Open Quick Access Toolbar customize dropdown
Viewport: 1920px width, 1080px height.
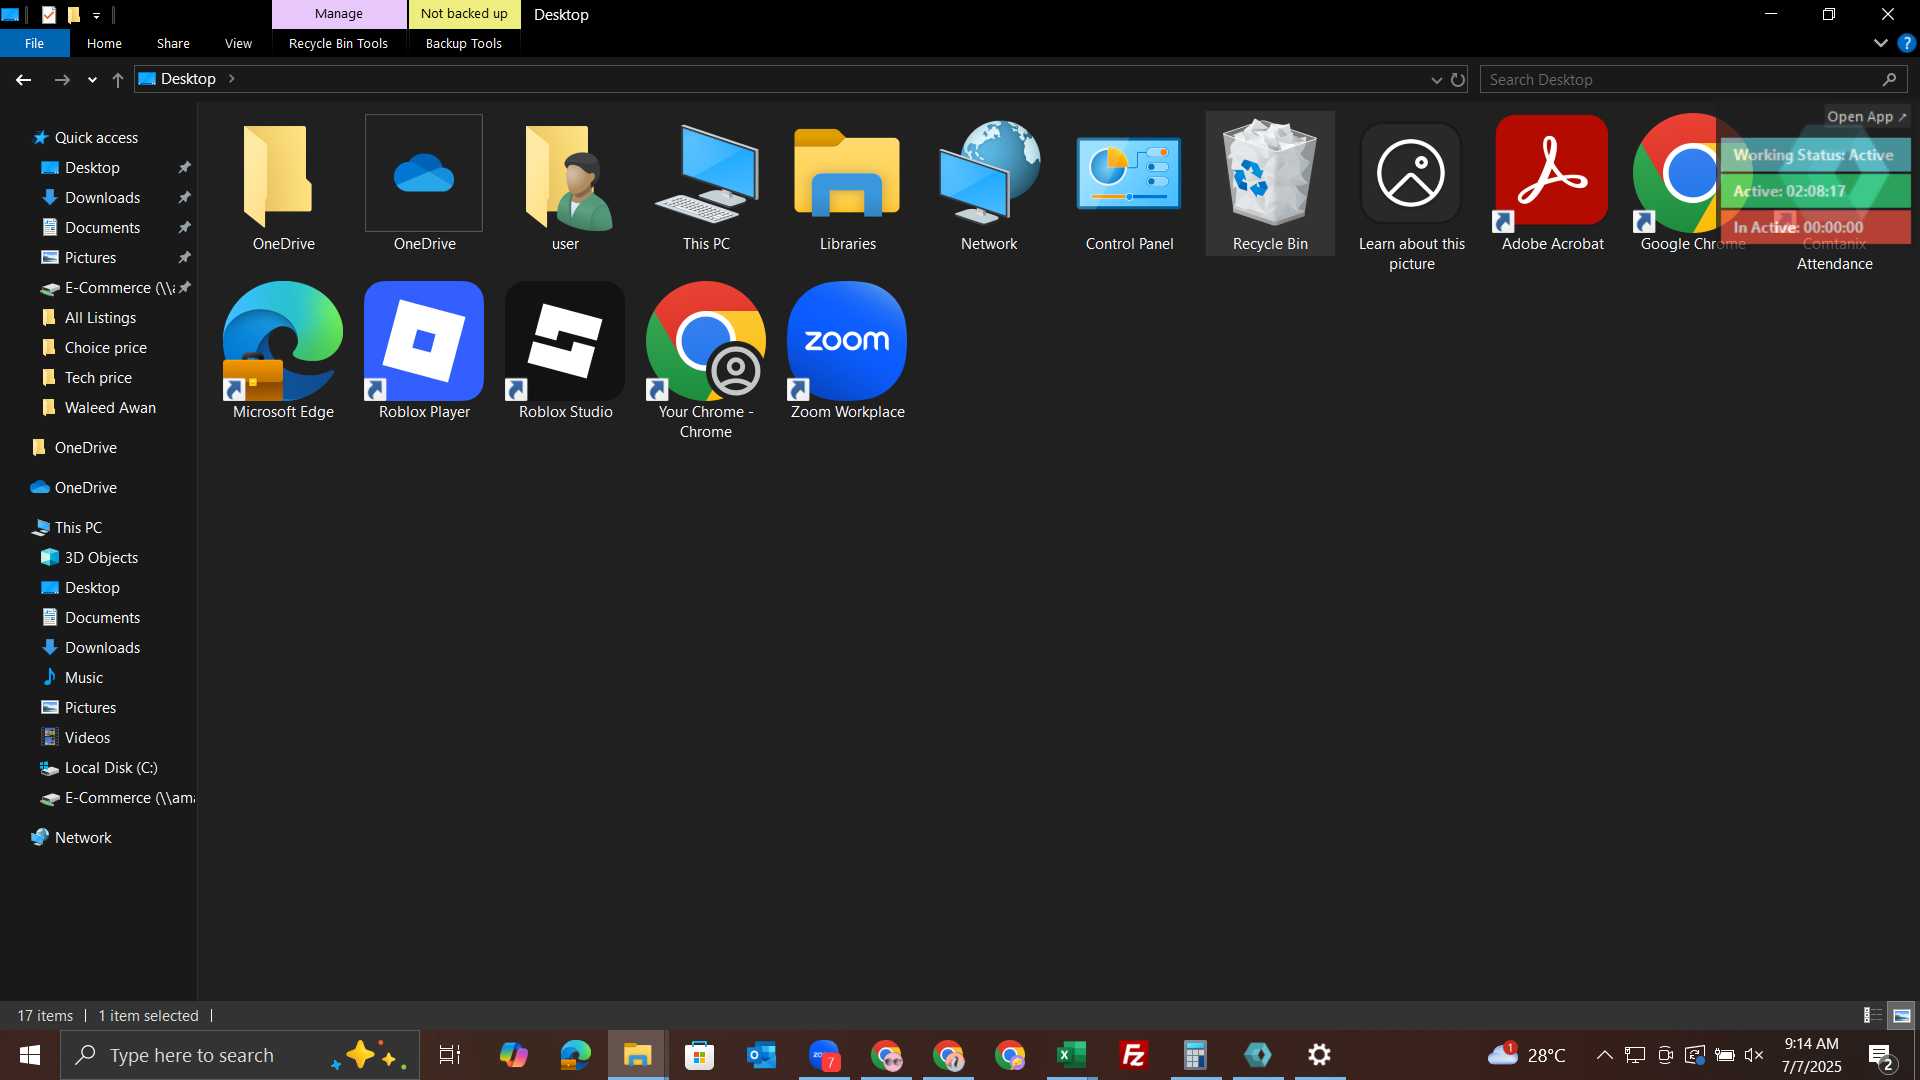coord(96,15)
